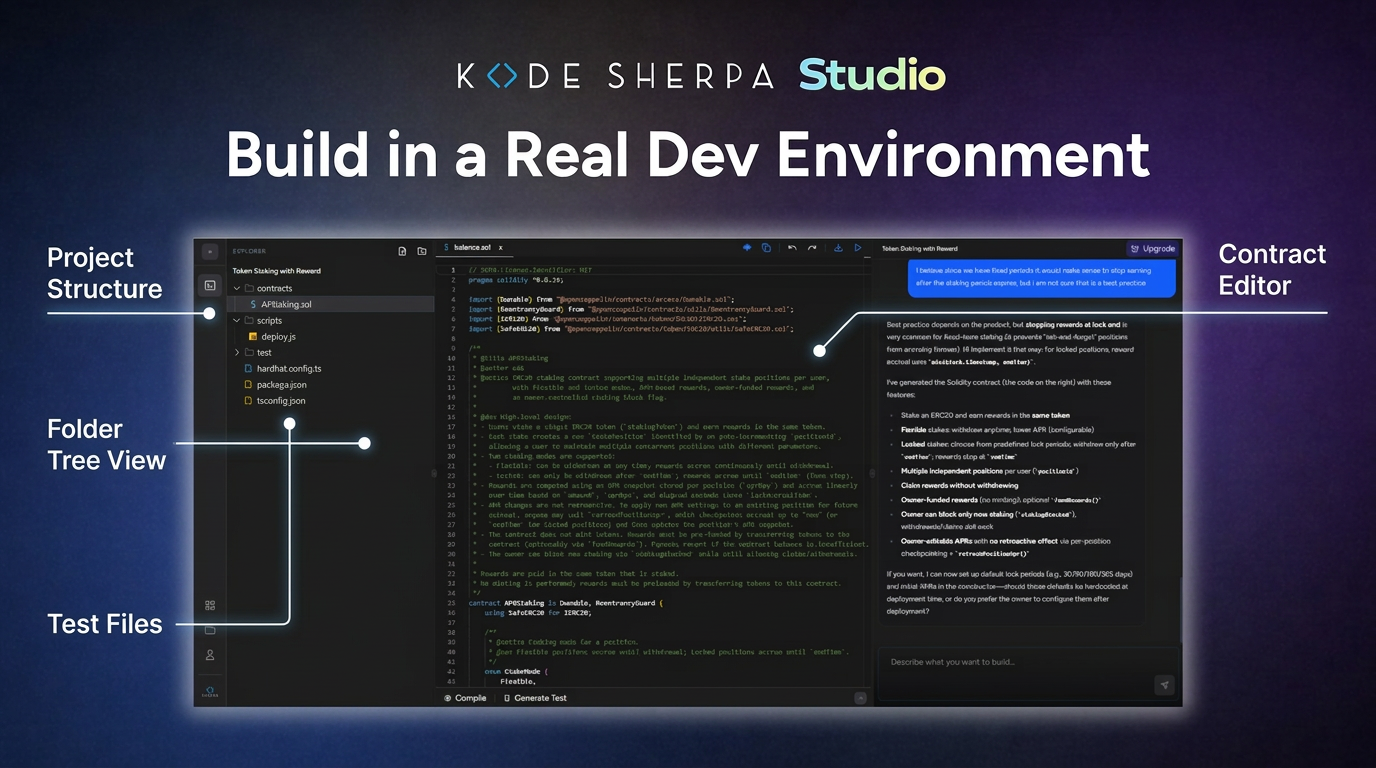Open the APStaking.sol file

pos(331,304)
